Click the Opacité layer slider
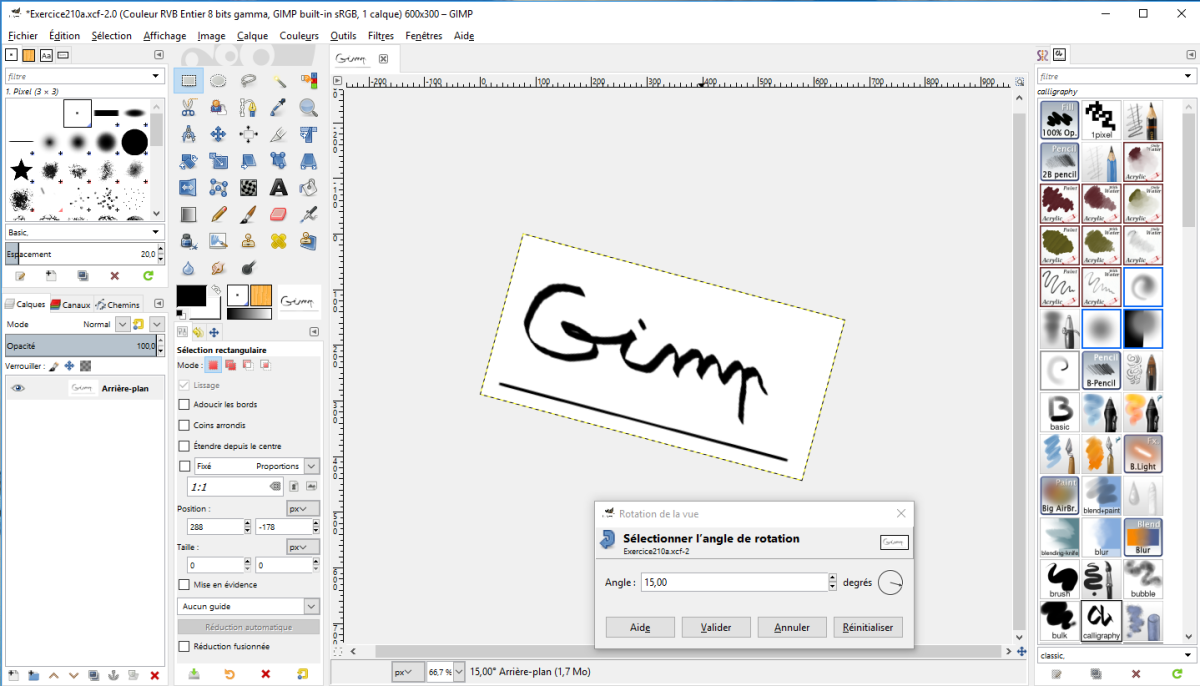 [80, 346]
